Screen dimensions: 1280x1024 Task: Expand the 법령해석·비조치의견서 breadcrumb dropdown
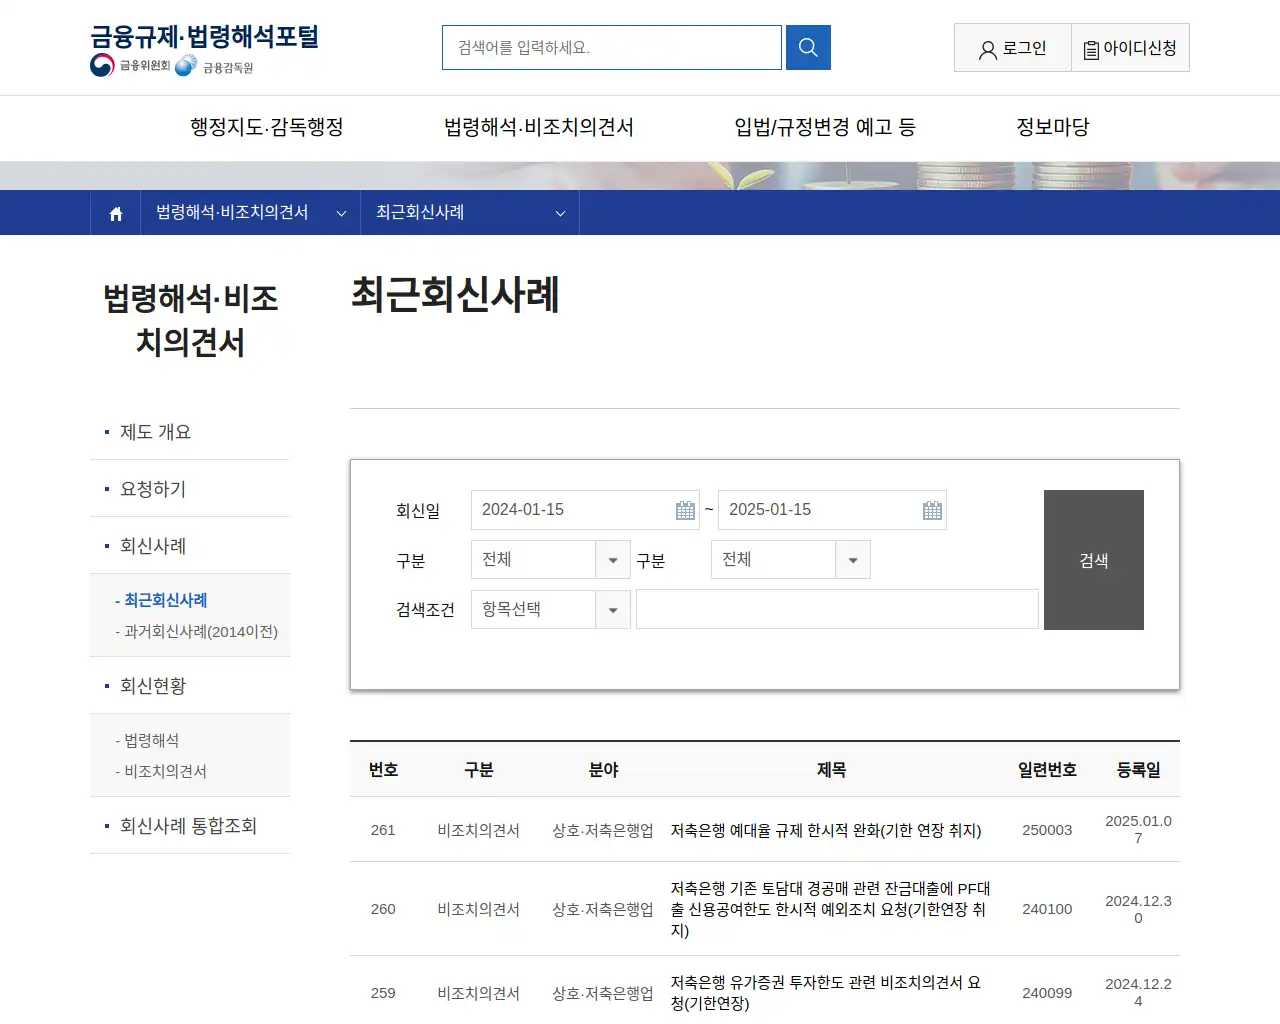pyautogui.click(x=250, y=212)
